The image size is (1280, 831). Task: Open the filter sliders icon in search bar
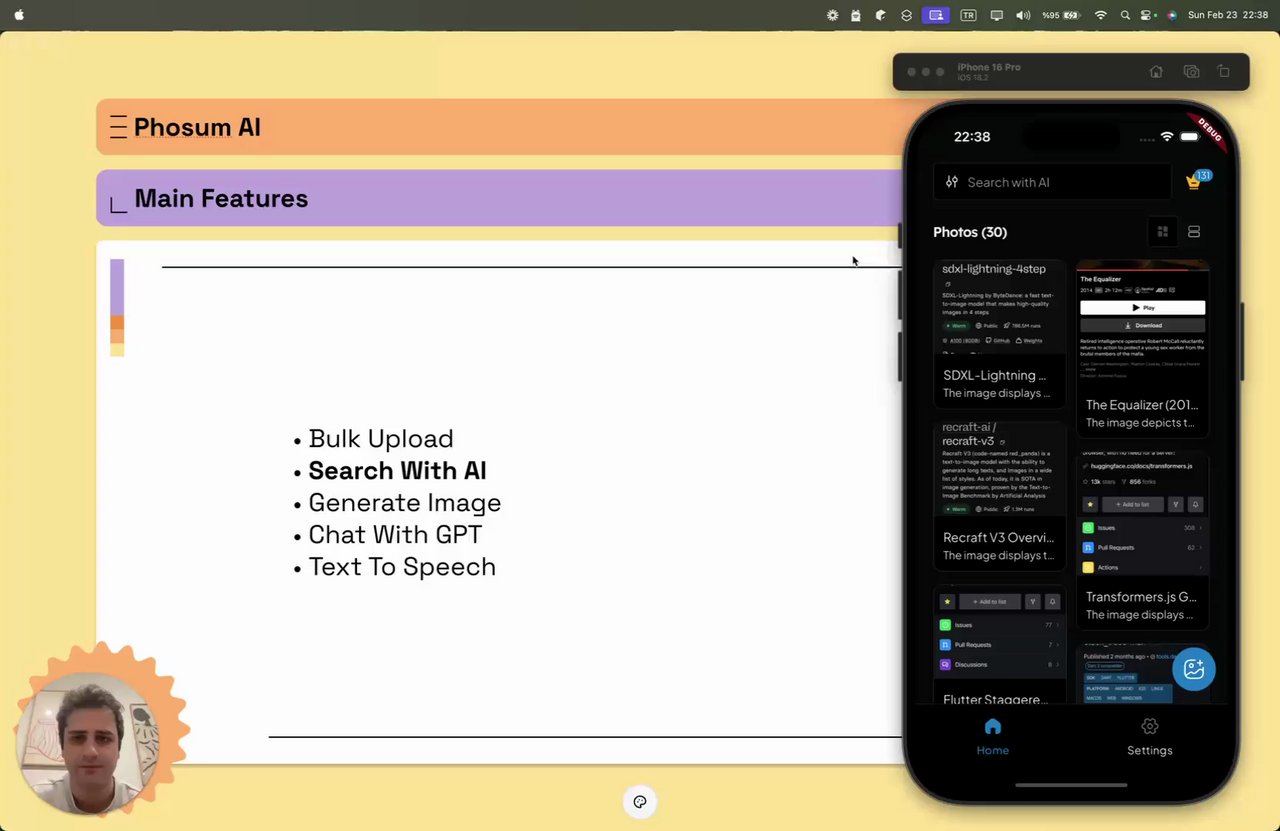pyautogui.click(x=952, y=182)
